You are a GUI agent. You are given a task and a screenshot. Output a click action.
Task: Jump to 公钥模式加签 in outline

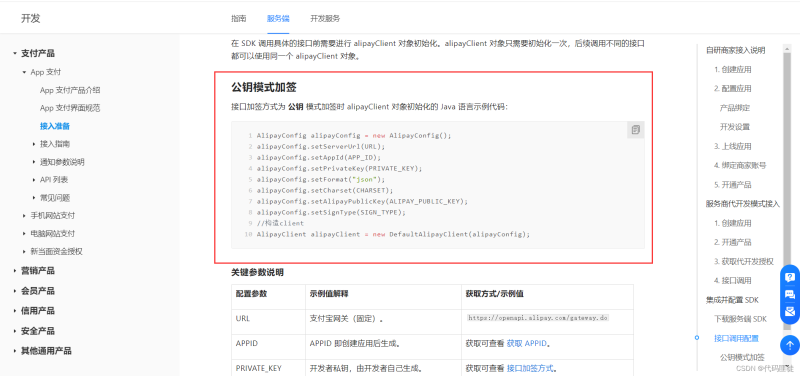[x=742, y=357]
